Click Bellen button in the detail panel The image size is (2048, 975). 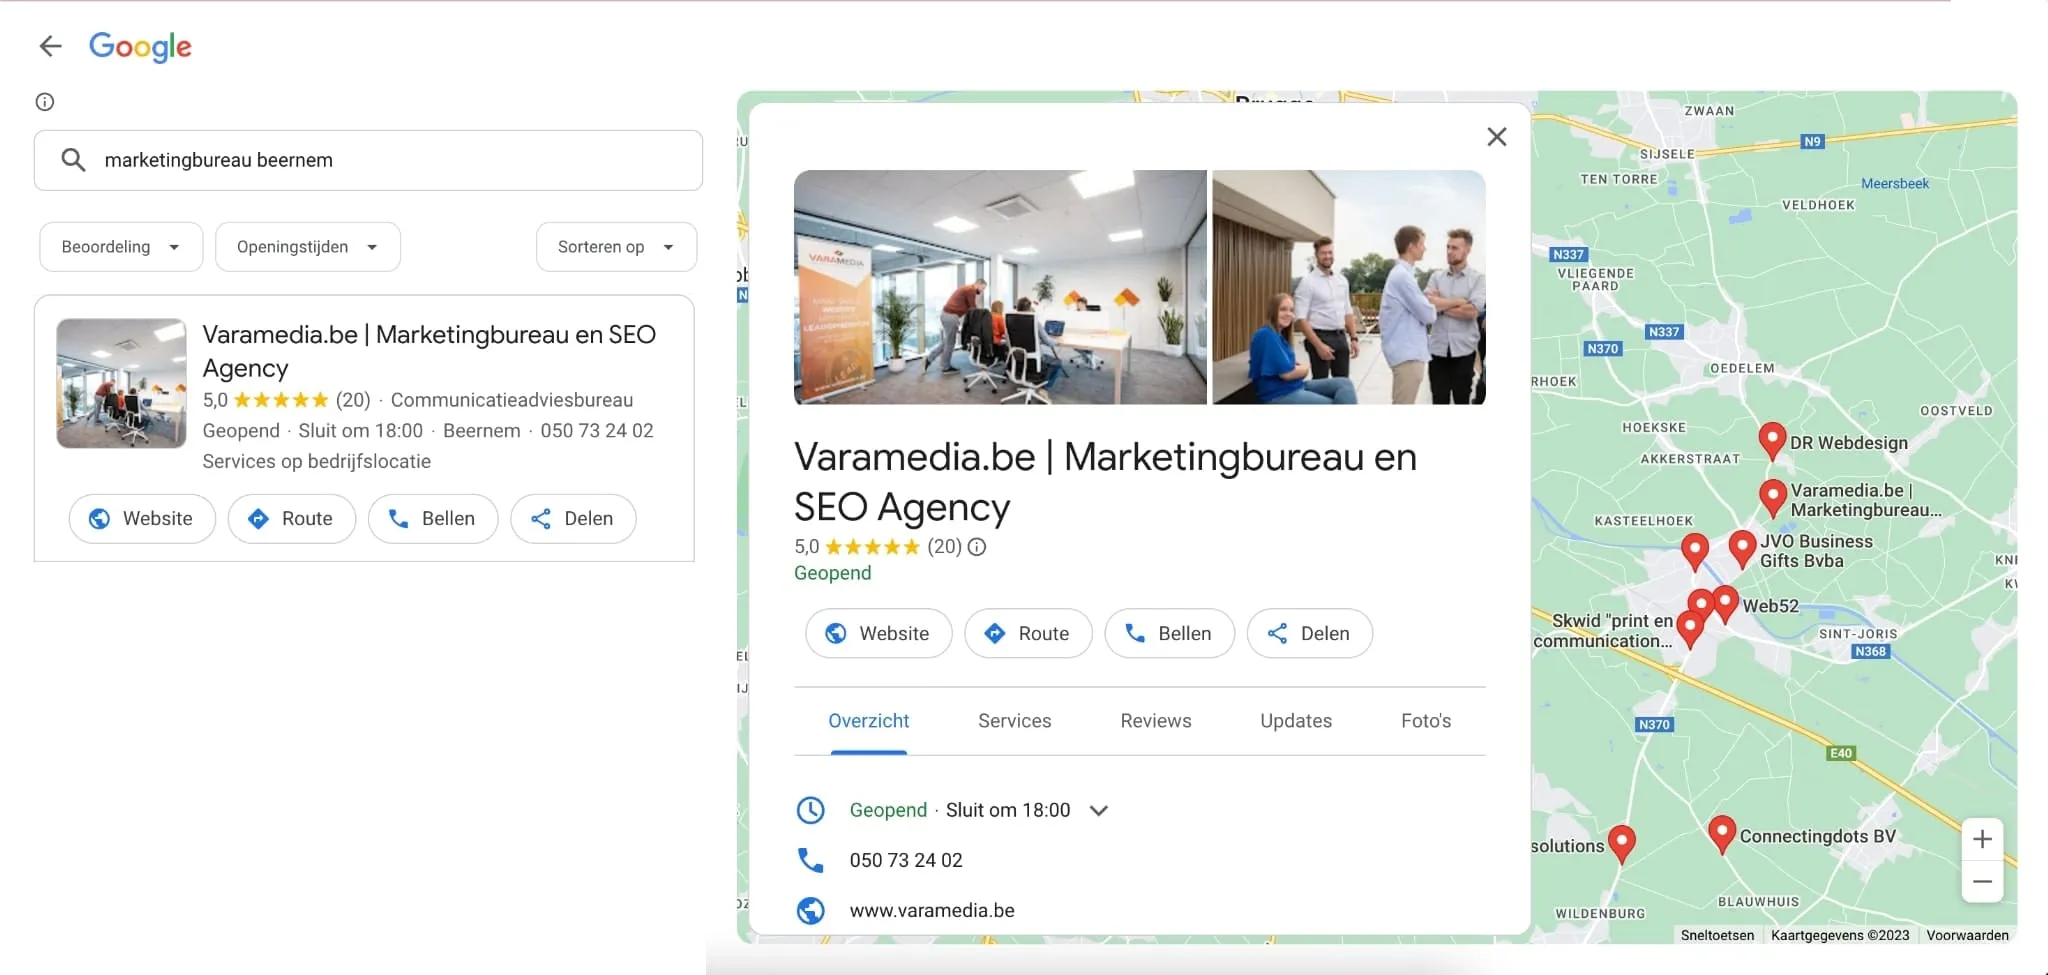tap(1169, 634)
